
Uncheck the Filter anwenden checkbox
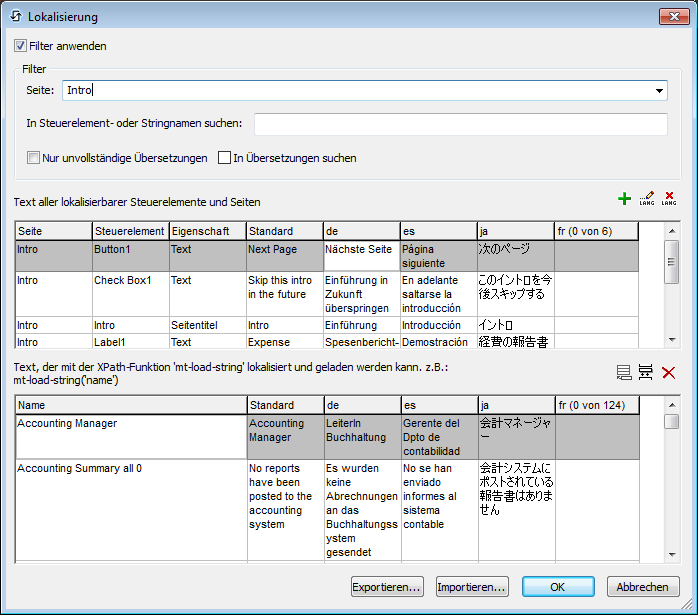click(21, 46)
